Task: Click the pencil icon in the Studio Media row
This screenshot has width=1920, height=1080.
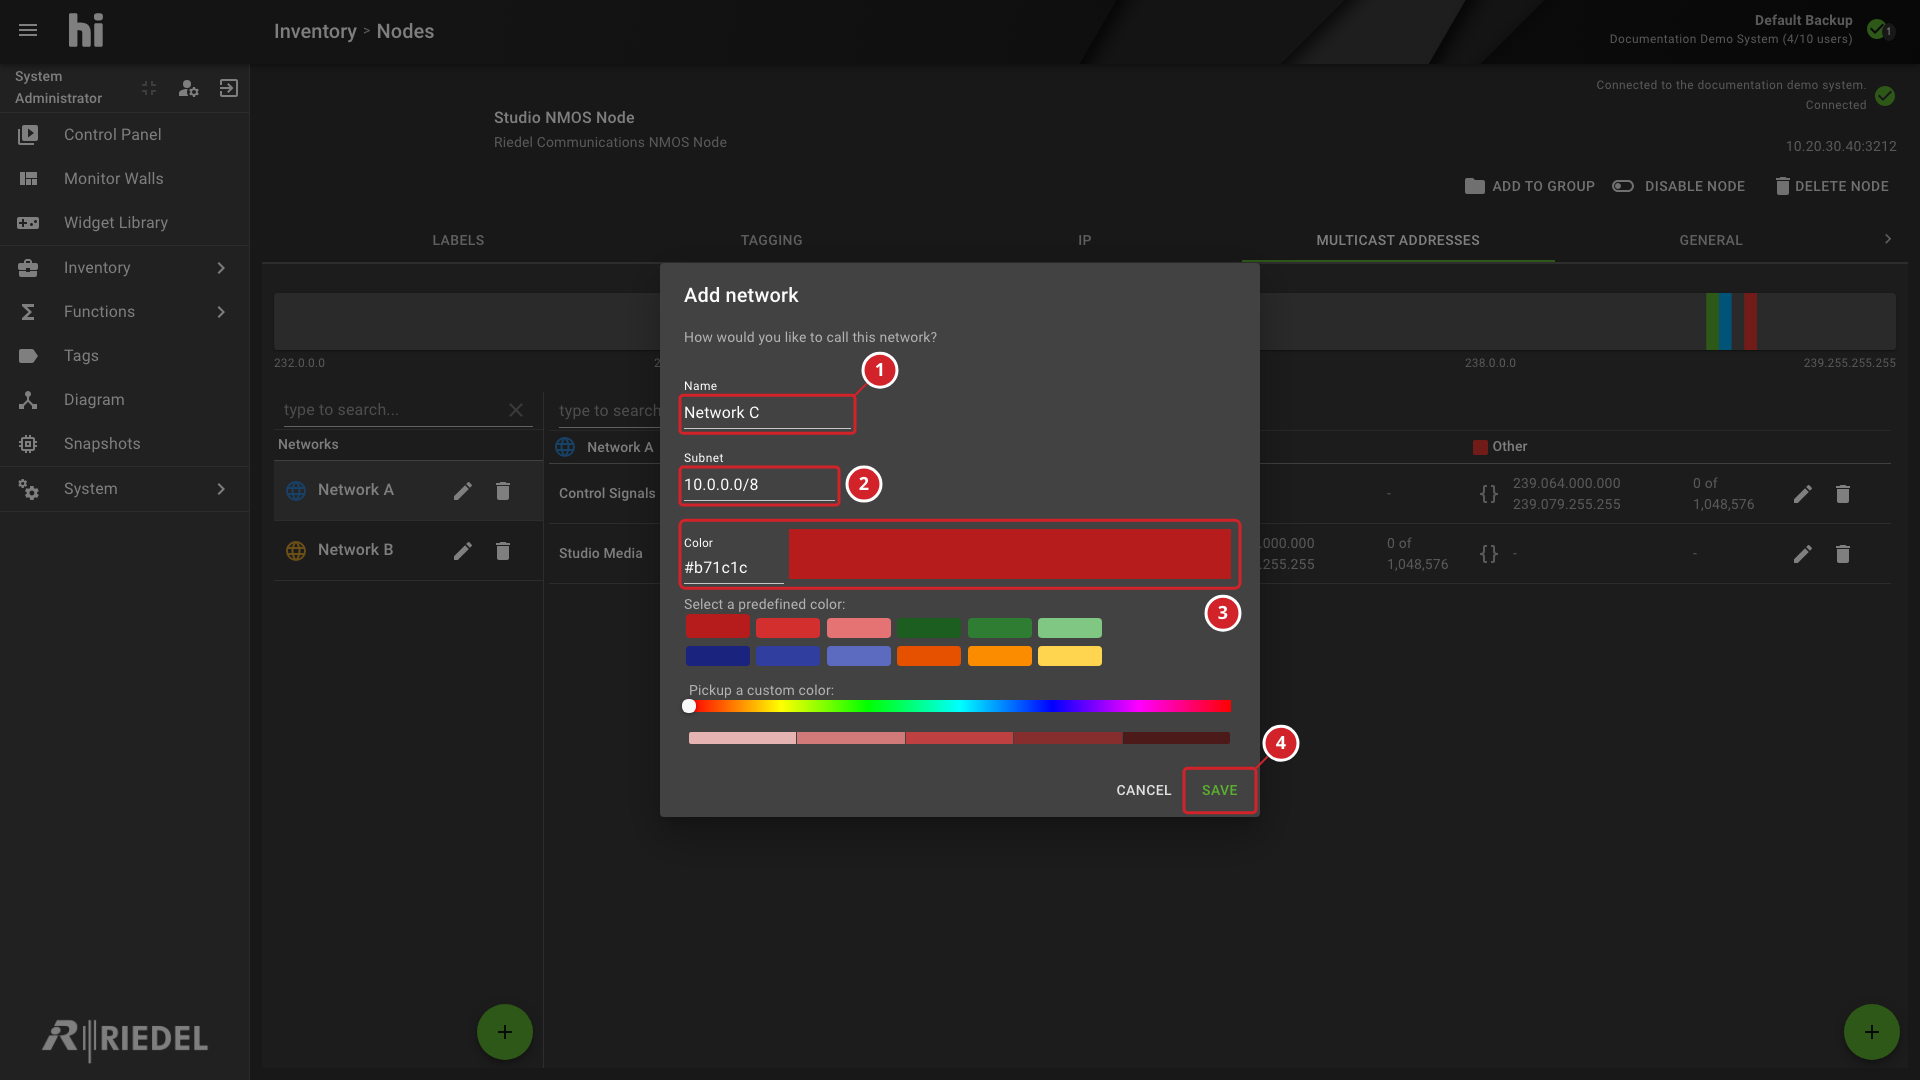Action: (x=1803, y=554)
